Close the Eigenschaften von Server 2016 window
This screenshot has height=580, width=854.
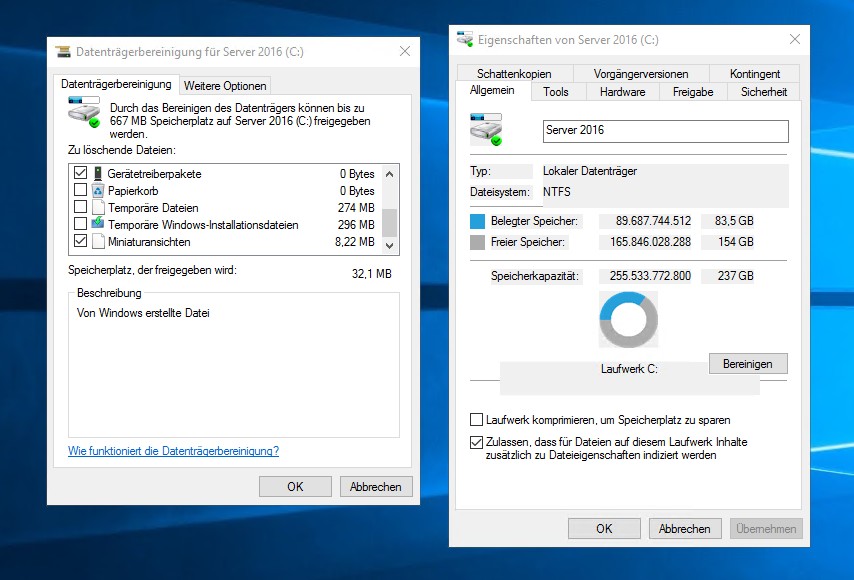tap(795, 39)
